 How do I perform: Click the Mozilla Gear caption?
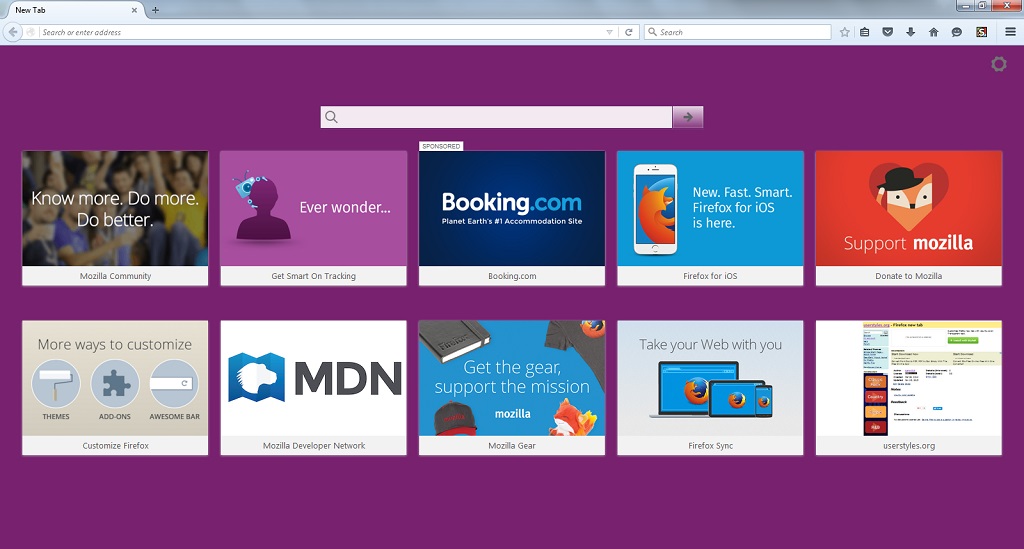512,446
